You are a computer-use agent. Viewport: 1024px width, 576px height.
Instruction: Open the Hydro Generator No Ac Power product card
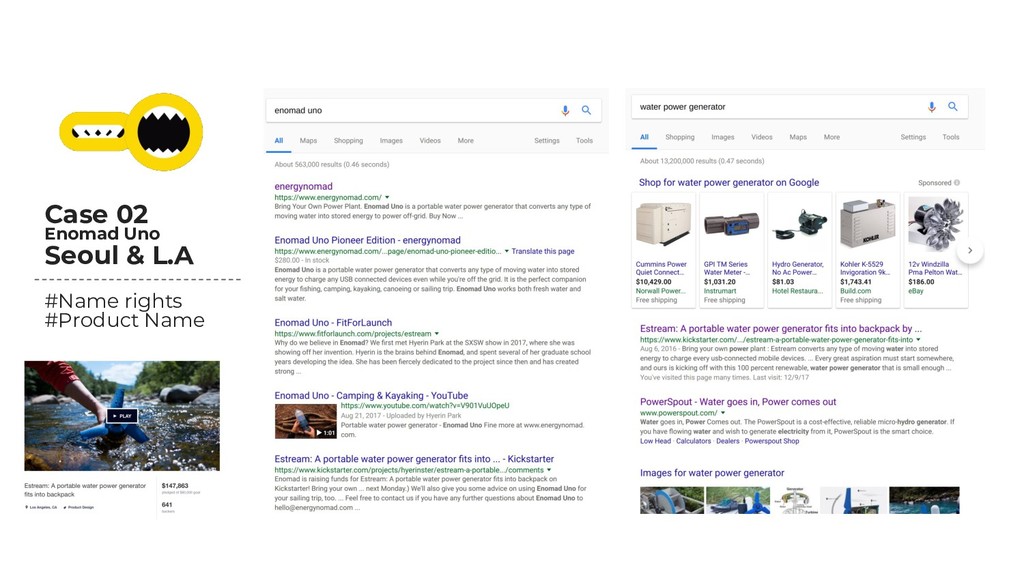point(800,250)
